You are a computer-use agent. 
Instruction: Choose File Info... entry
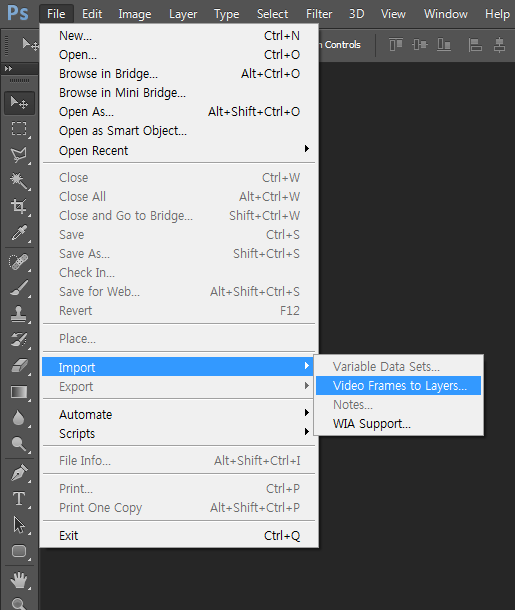pyautogui.click(x=179, y=461)
